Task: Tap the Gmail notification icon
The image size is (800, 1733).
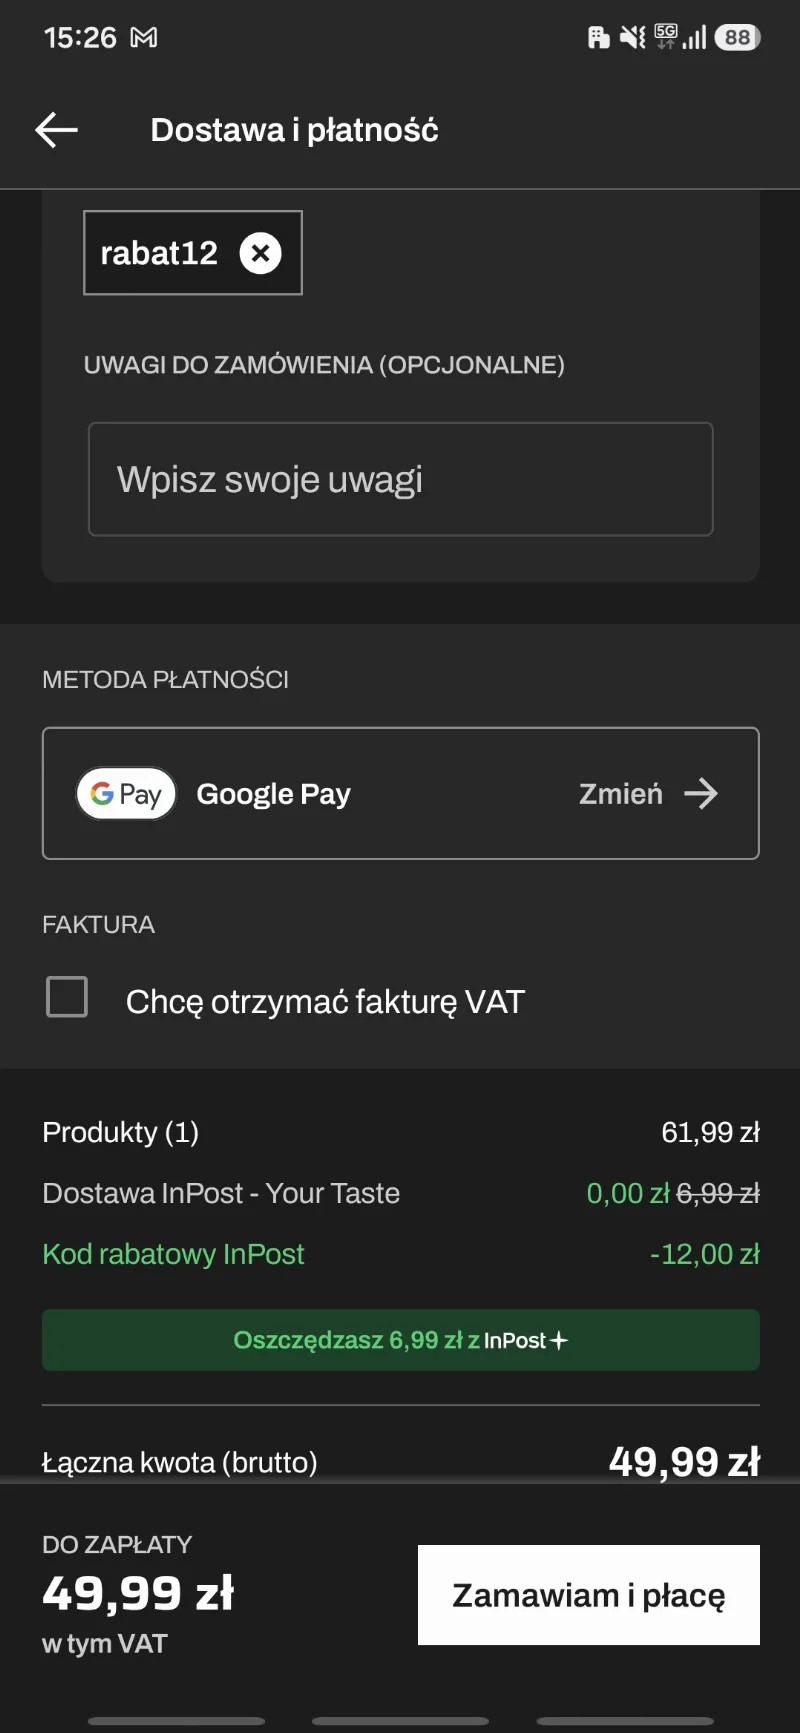Action: (x=144, y=38)
